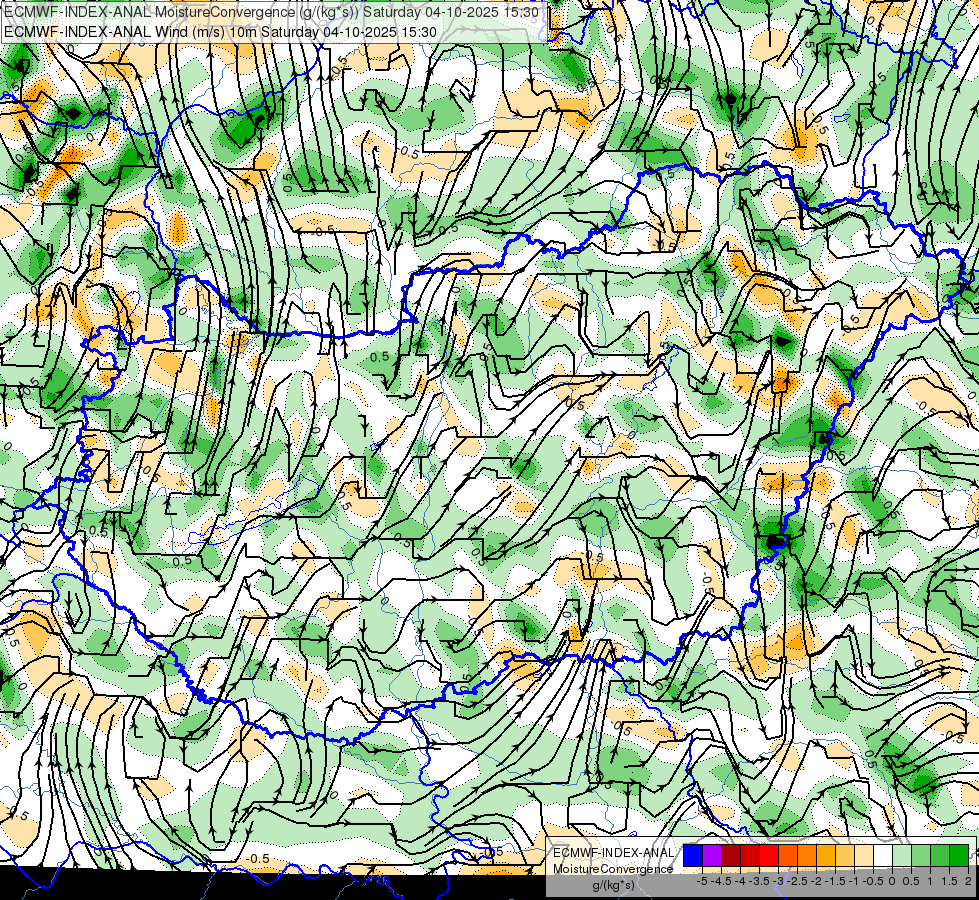
Task: Select the dark red swatch between -4.5 and -4
Action: (731, 855)
